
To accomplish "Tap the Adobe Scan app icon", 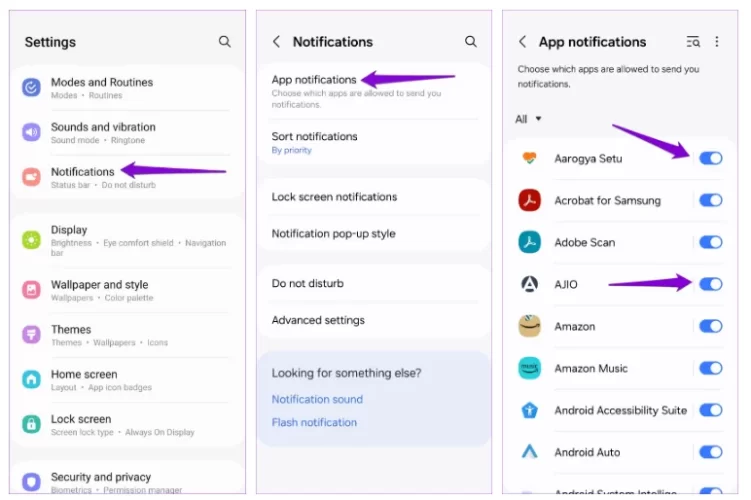I will click(x=529, y=242).
